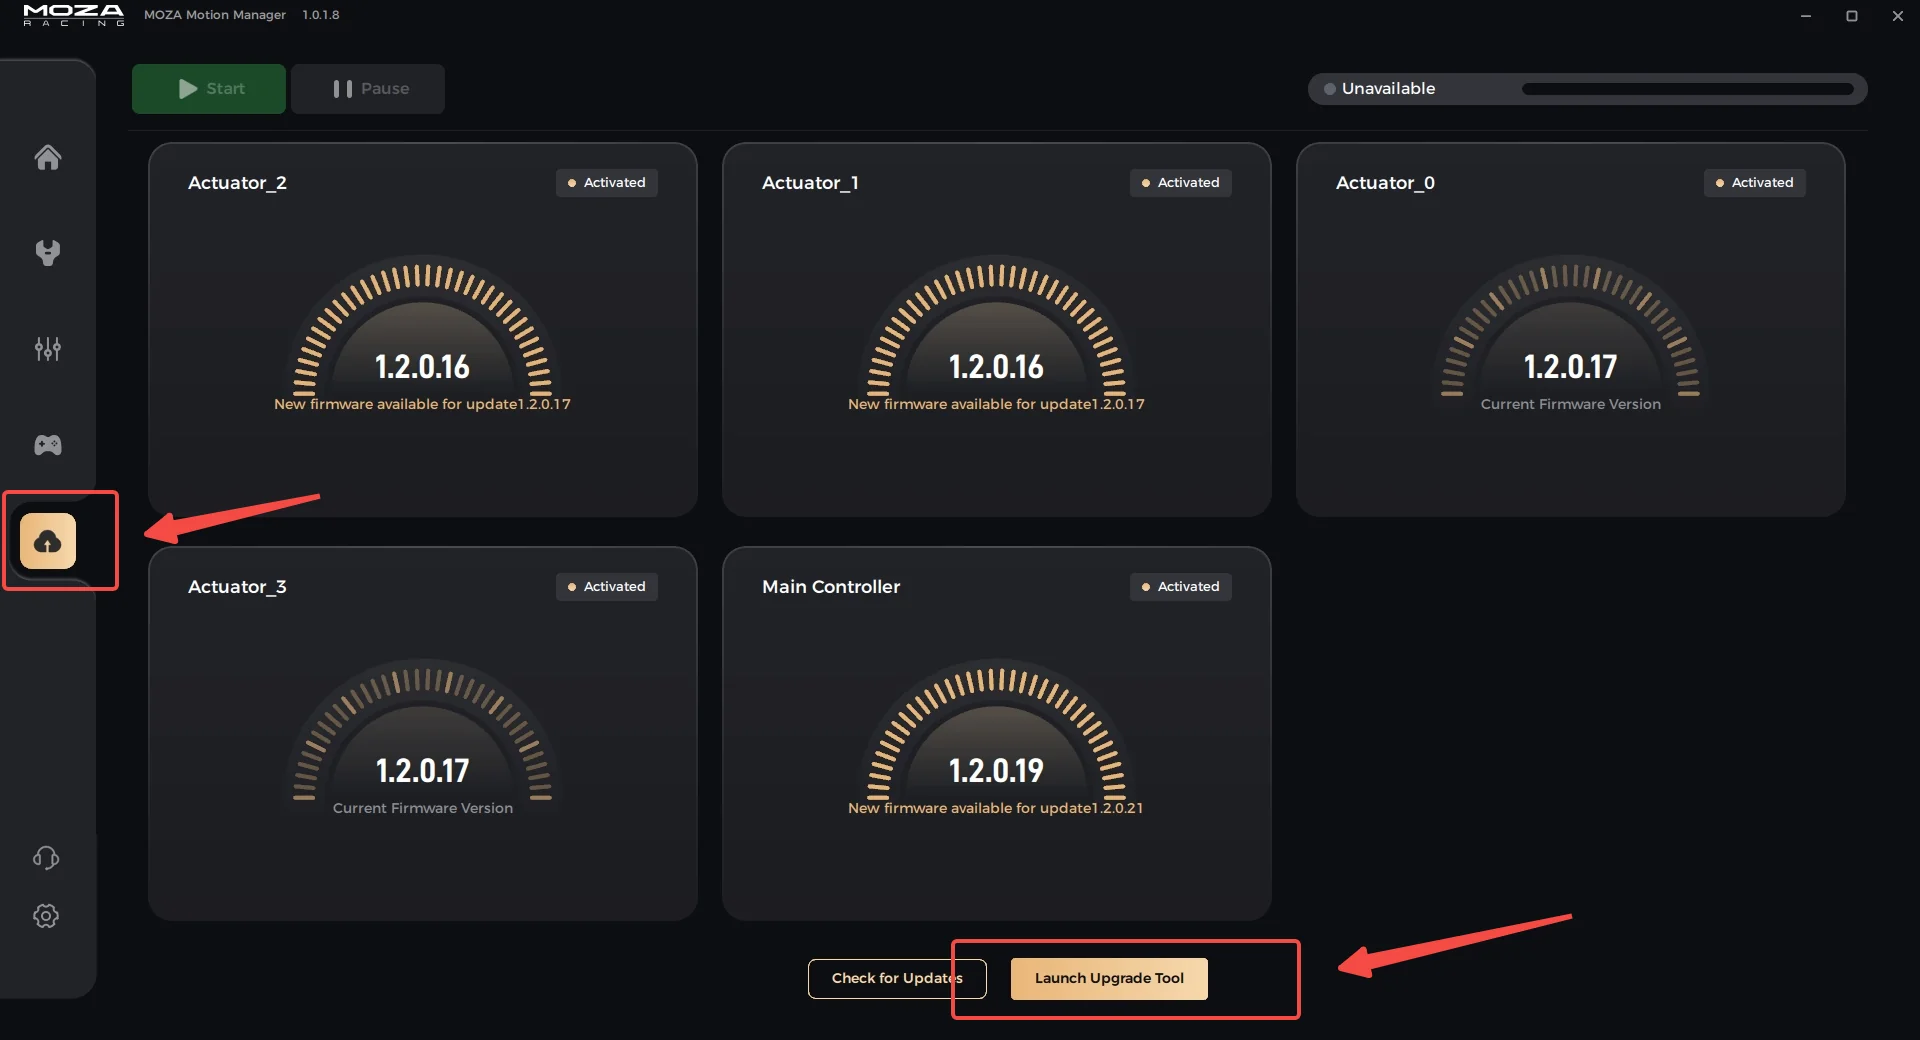This screenshot has width=1920, height=1040.
Task: Click Activated badge on Actuator_2
Action: click(x=607, y=183)
